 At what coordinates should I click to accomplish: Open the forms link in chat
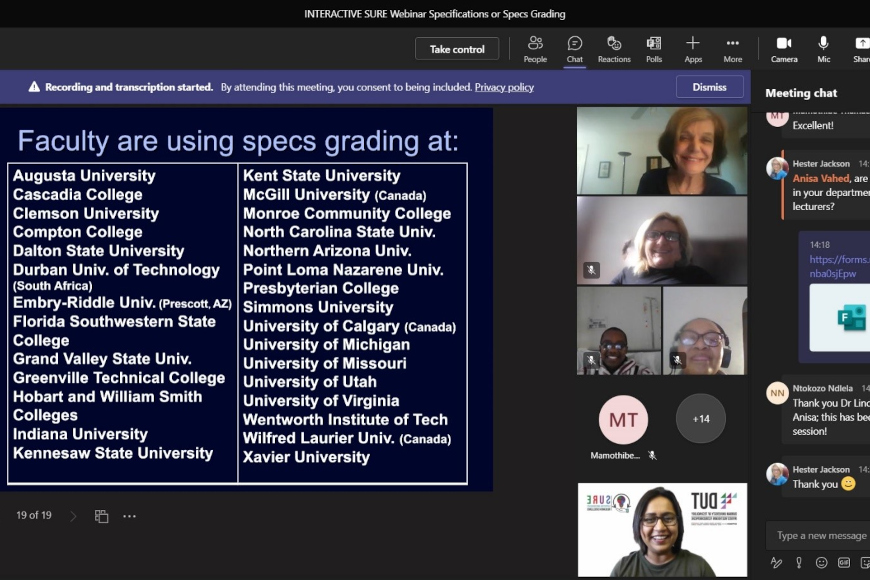(839, 266)
